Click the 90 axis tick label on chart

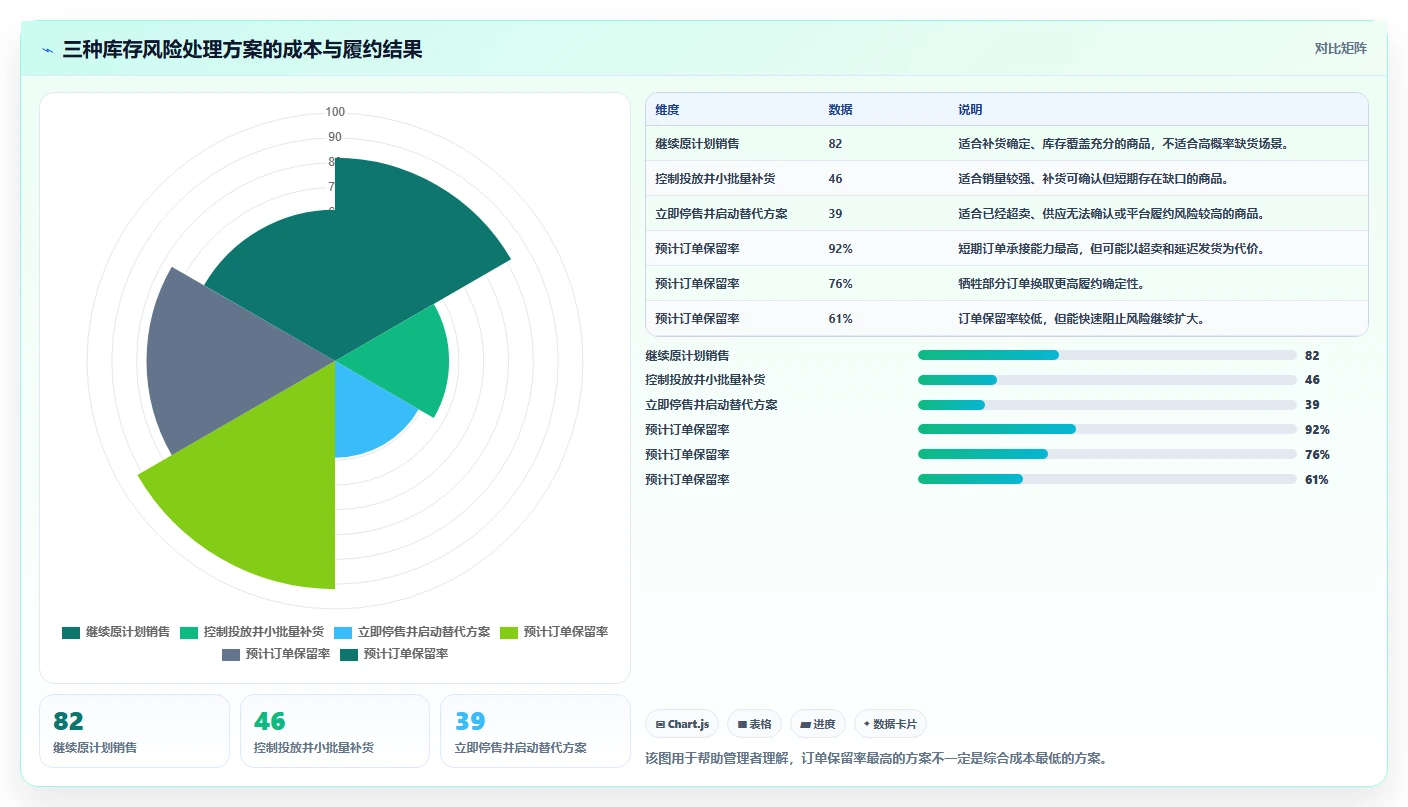pyautogui.click(x=335, y=137)
